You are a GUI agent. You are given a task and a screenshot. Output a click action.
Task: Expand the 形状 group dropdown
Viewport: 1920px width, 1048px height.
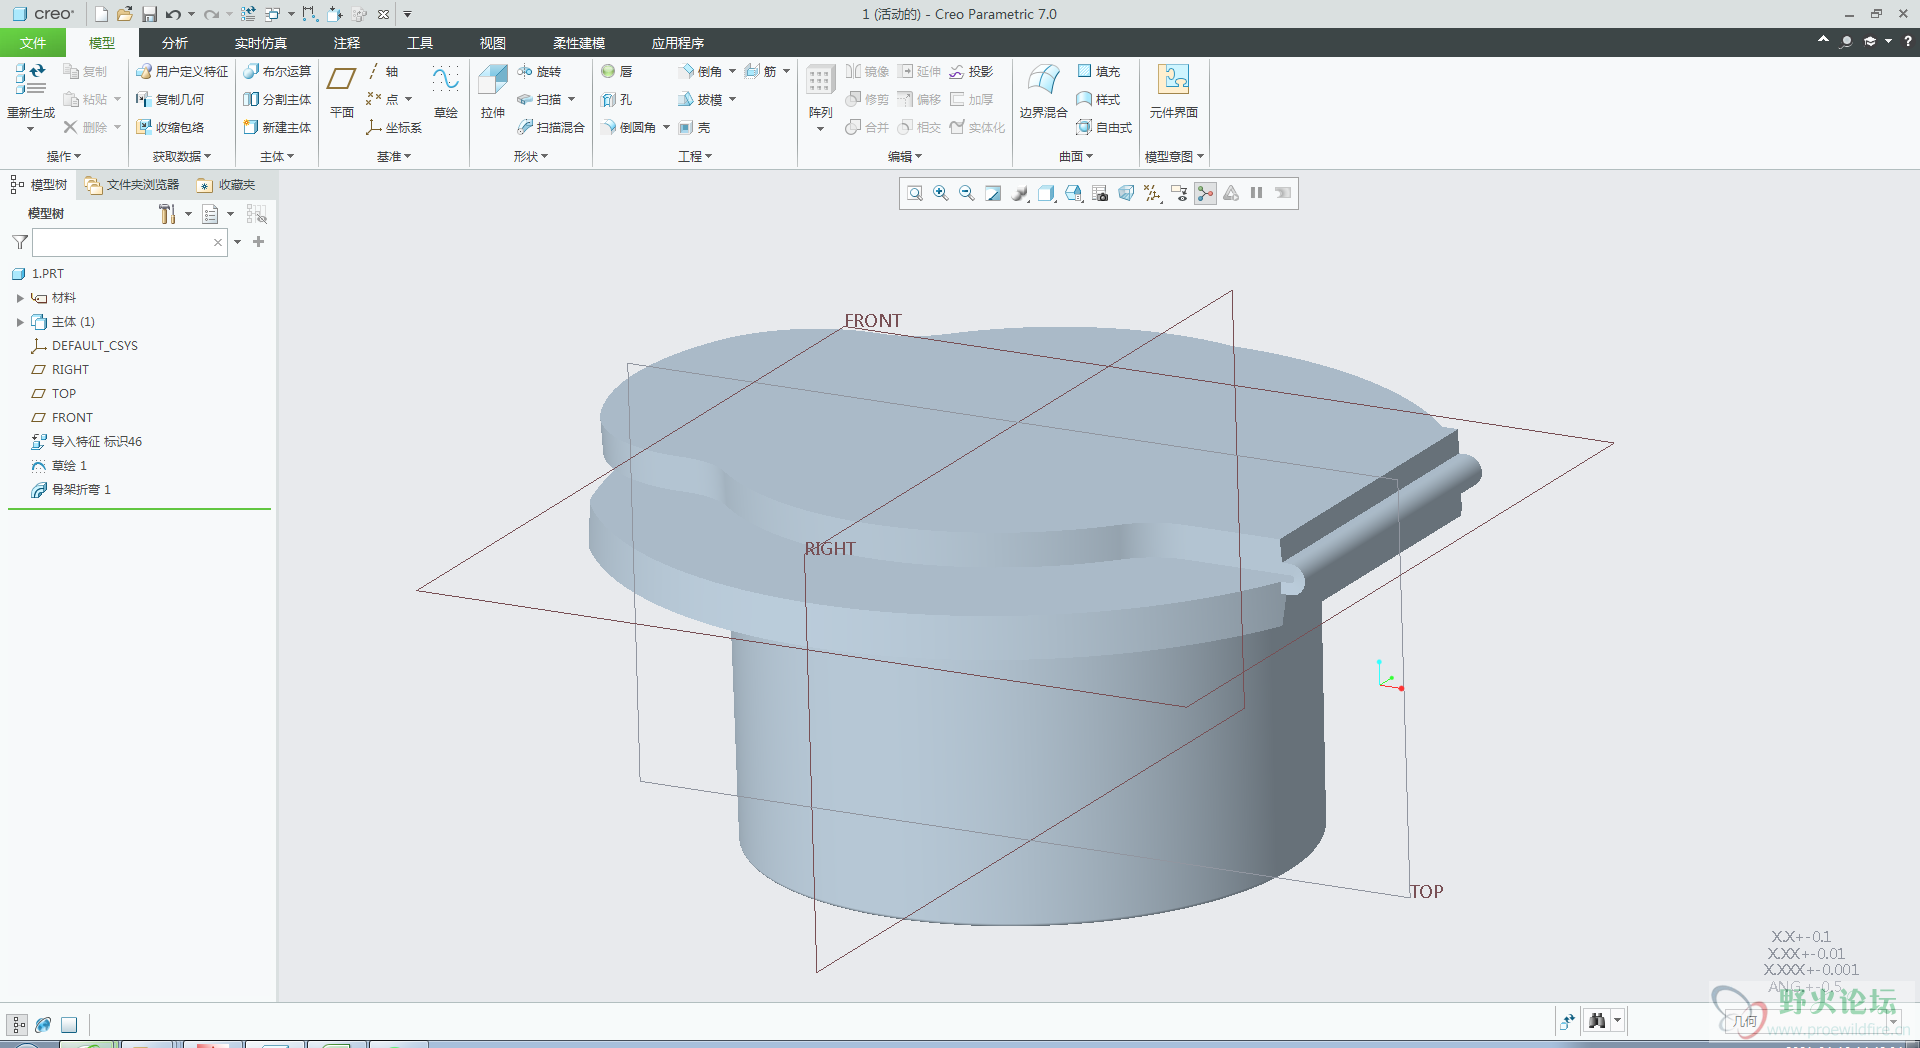coord(531,156)
